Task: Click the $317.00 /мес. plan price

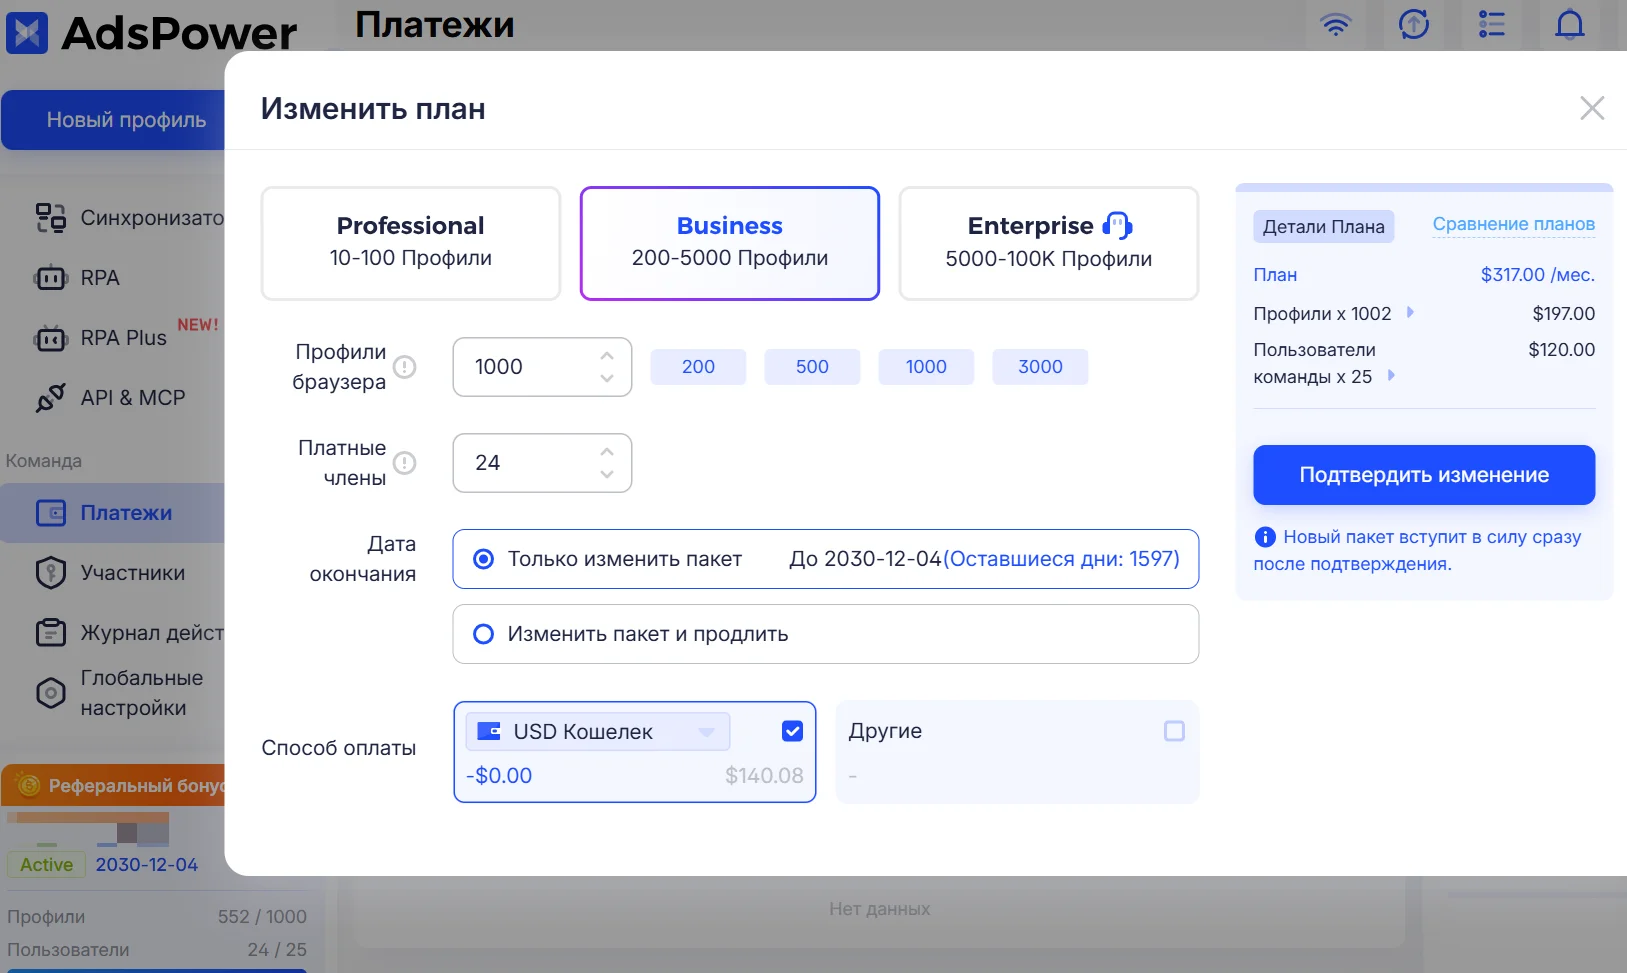Action: 1537,275
